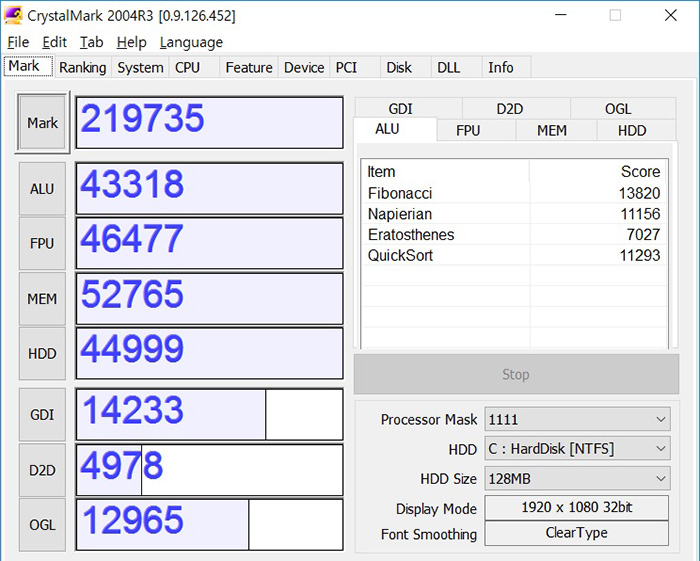The width and height of the screenshot is (700, 561).
Task: Run the FPU benchmark button
Action: pyautogui.click(x=42, y=244)
